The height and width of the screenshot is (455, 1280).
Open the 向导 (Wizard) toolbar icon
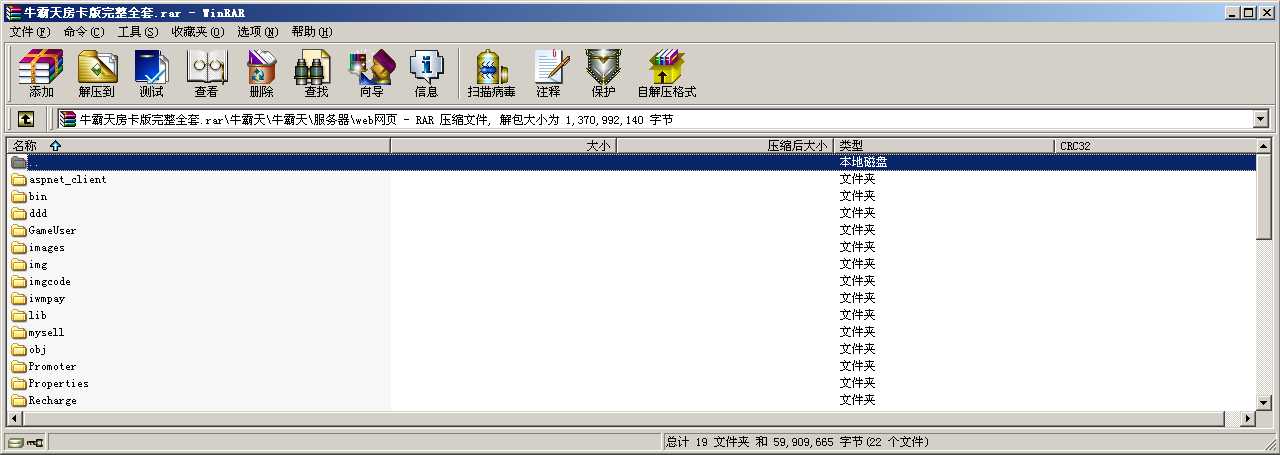coord(371,73)
